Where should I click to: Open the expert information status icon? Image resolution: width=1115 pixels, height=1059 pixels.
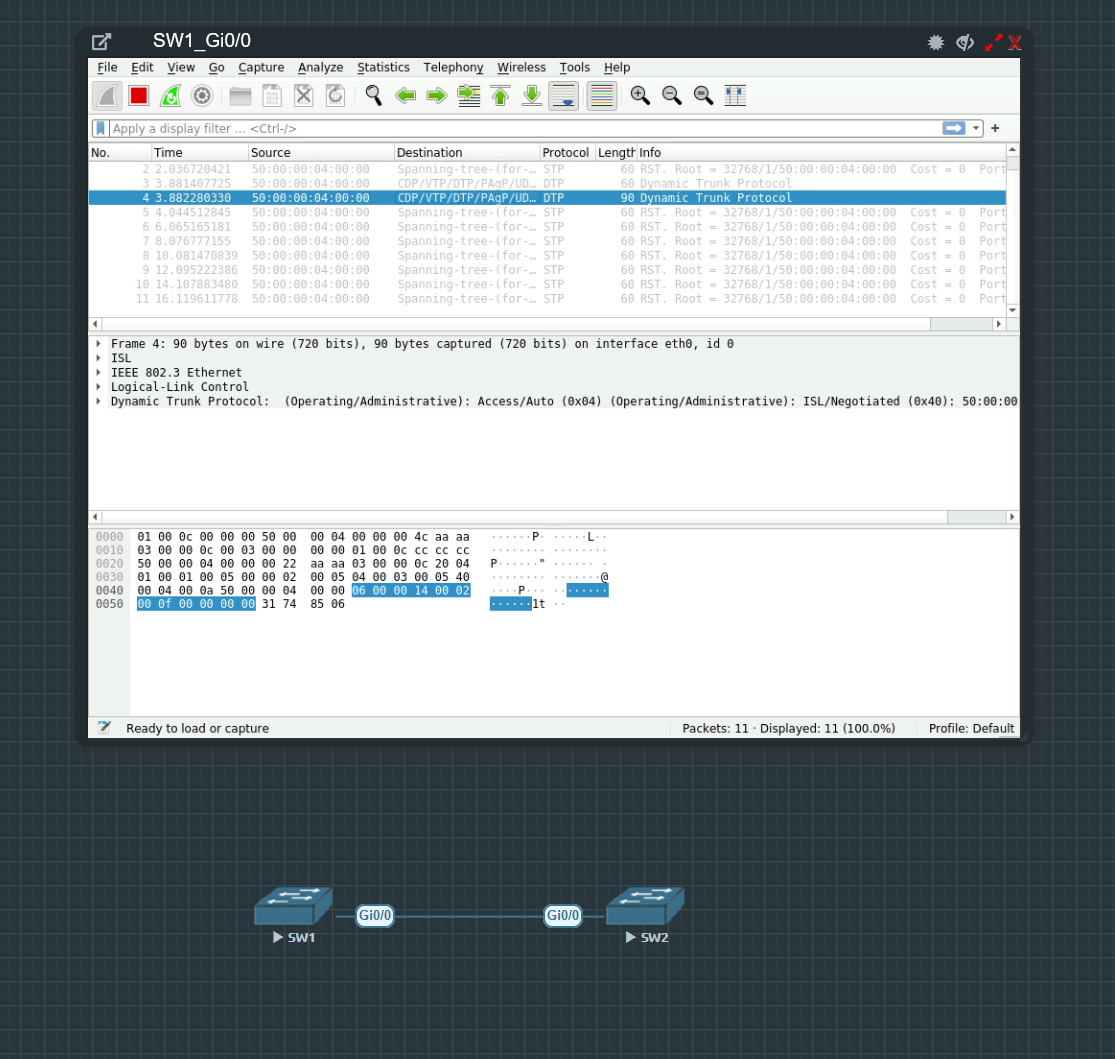click(x=104, y=728)
